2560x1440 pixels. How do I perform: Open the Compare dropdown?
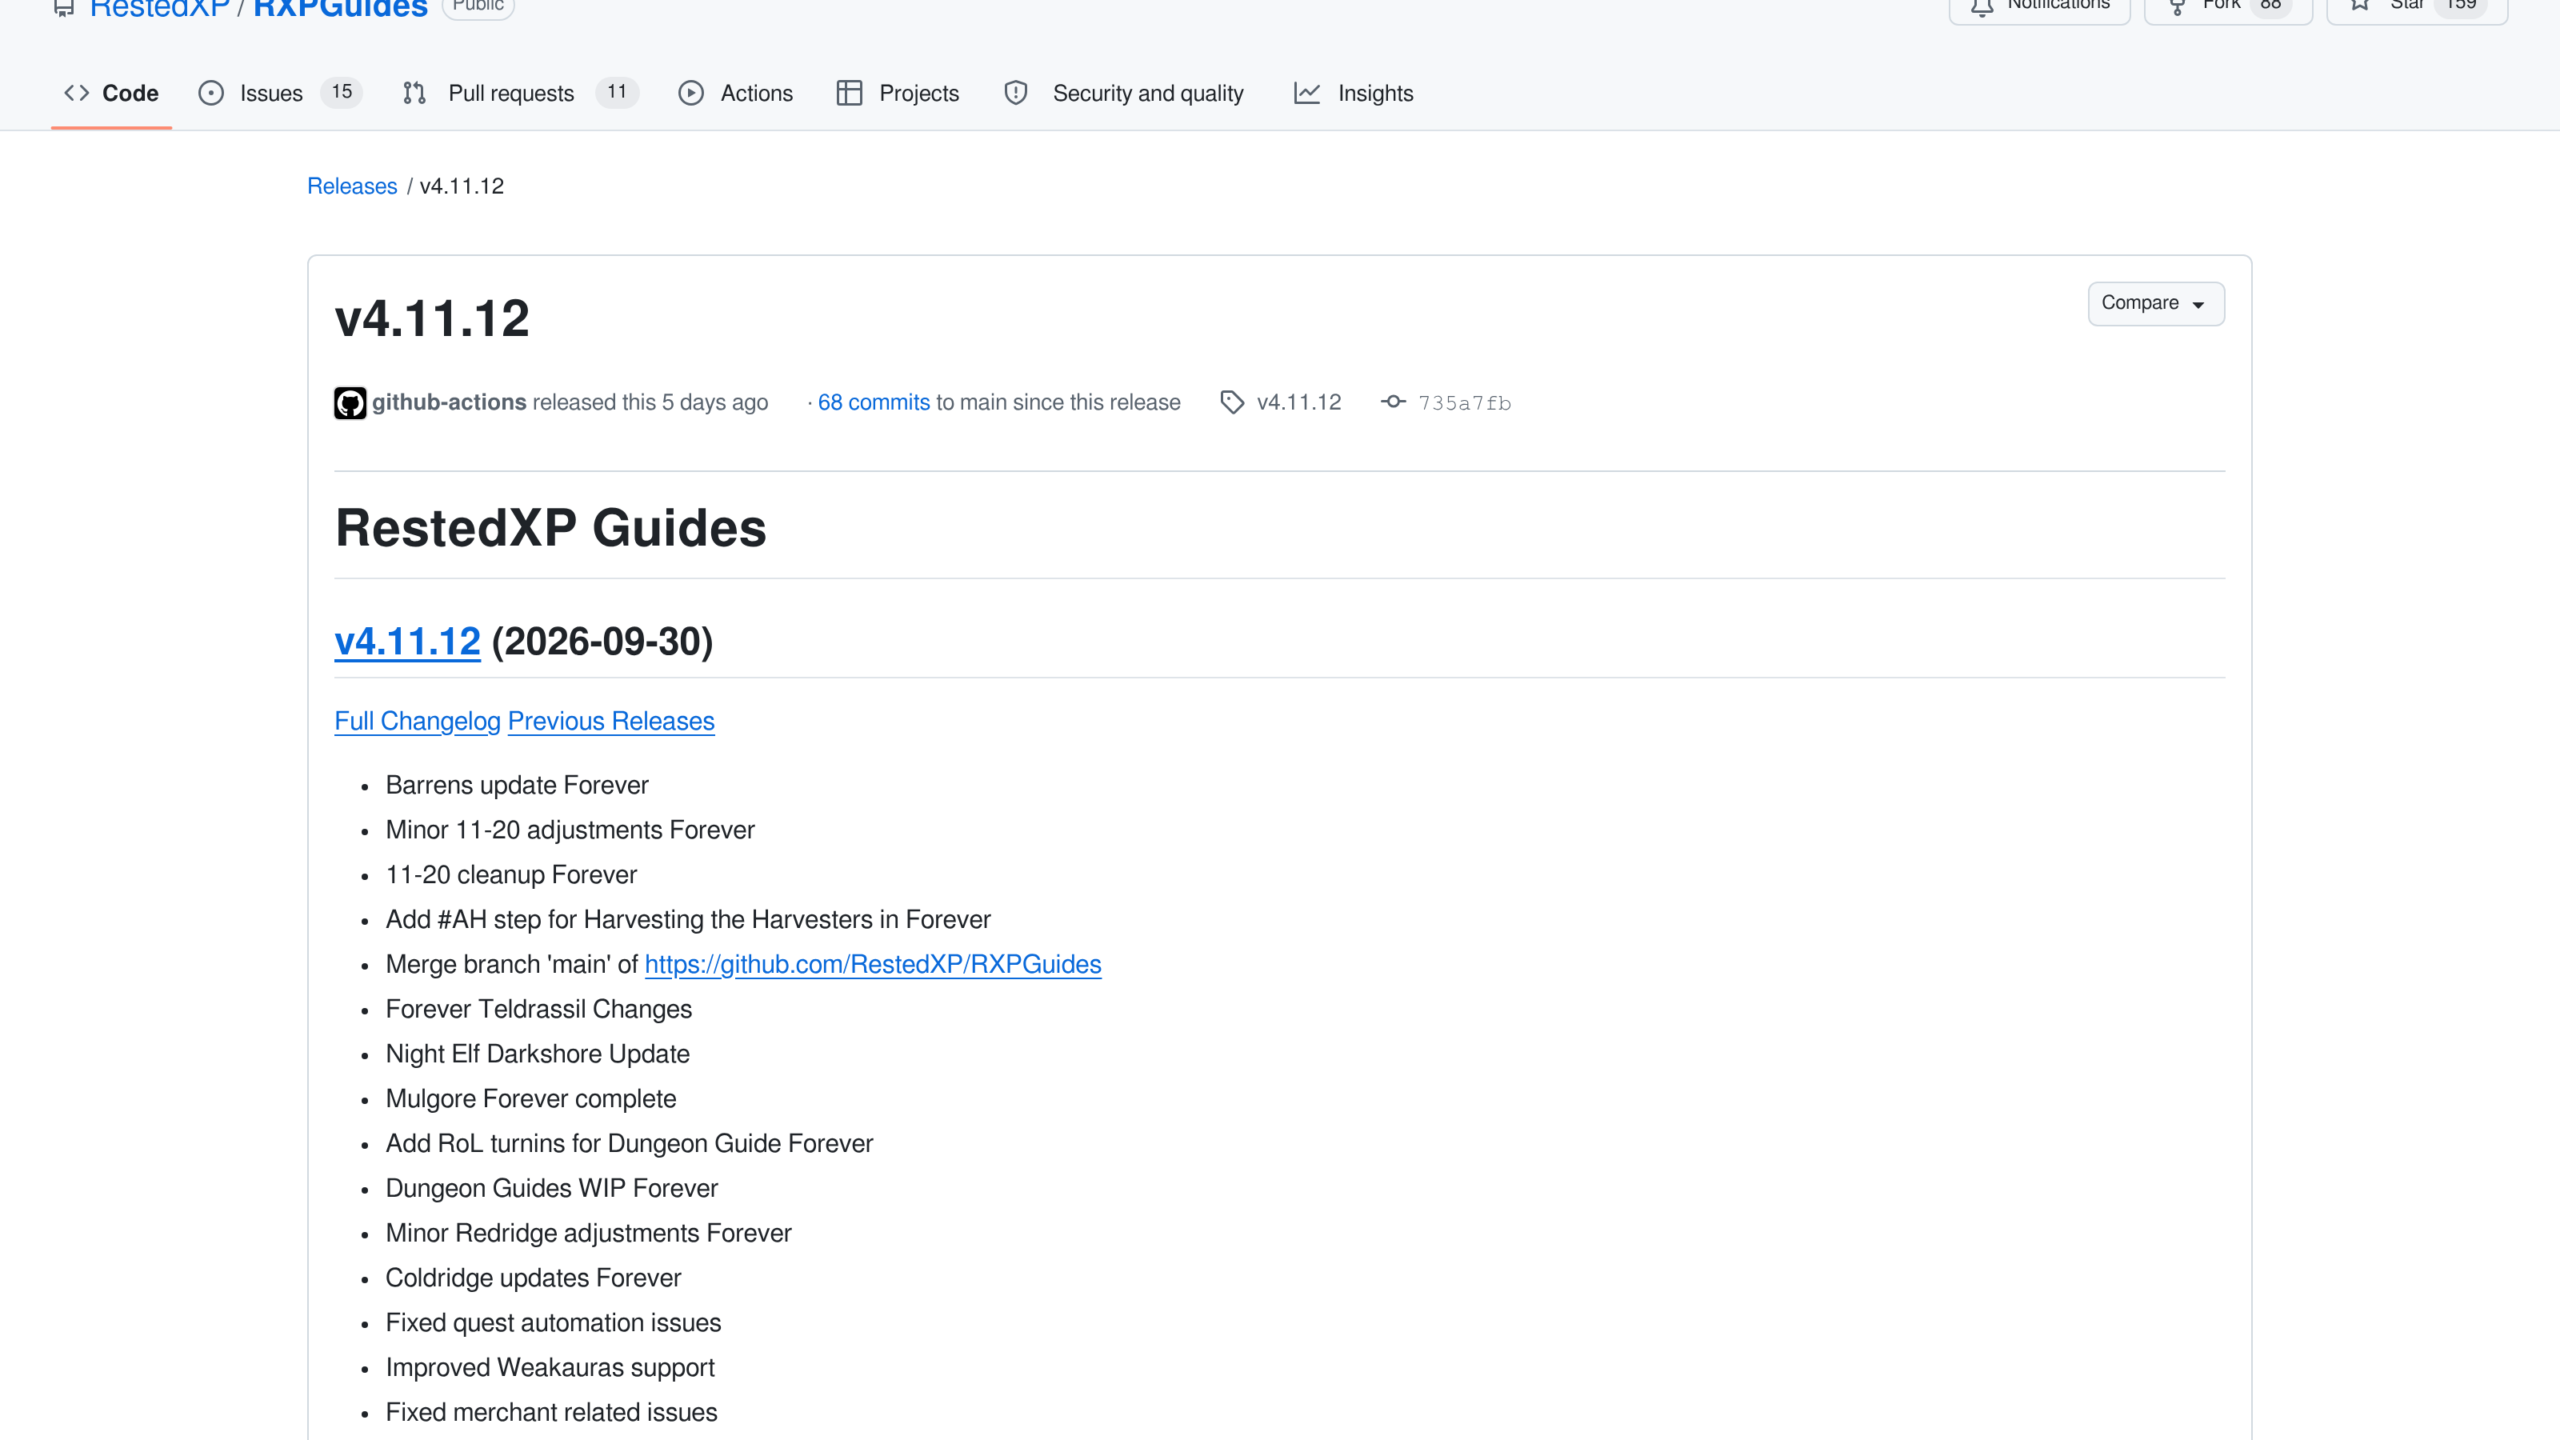[2156, 303]
